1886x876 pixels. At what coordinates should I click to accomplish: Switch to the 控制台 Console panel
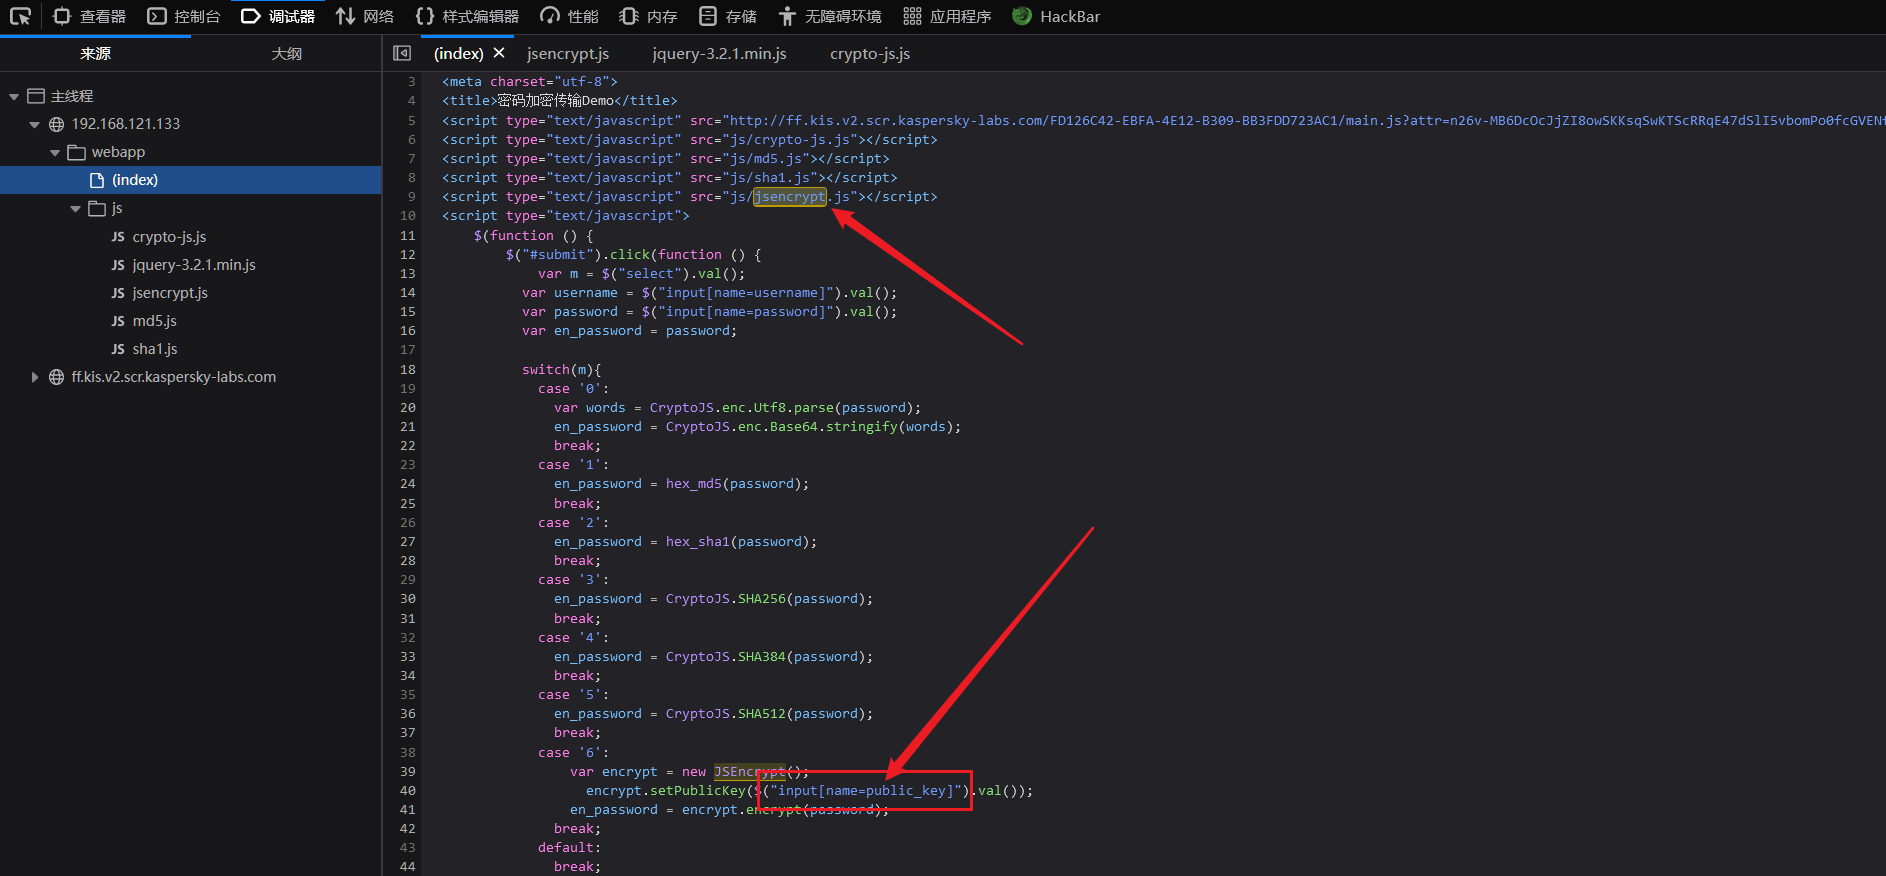coord(183,16)
